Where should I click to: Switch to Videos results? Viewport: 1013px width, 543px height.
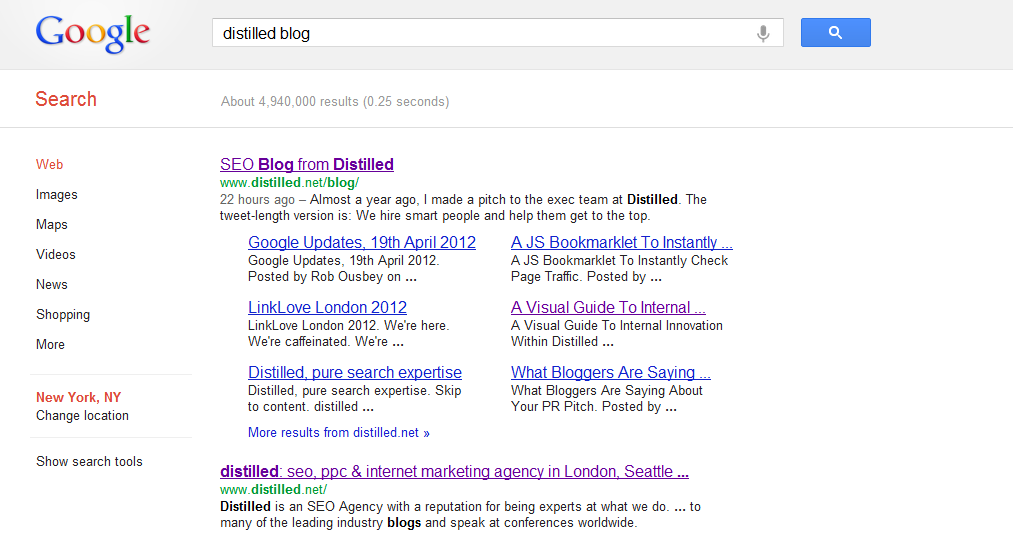[56, 254]
